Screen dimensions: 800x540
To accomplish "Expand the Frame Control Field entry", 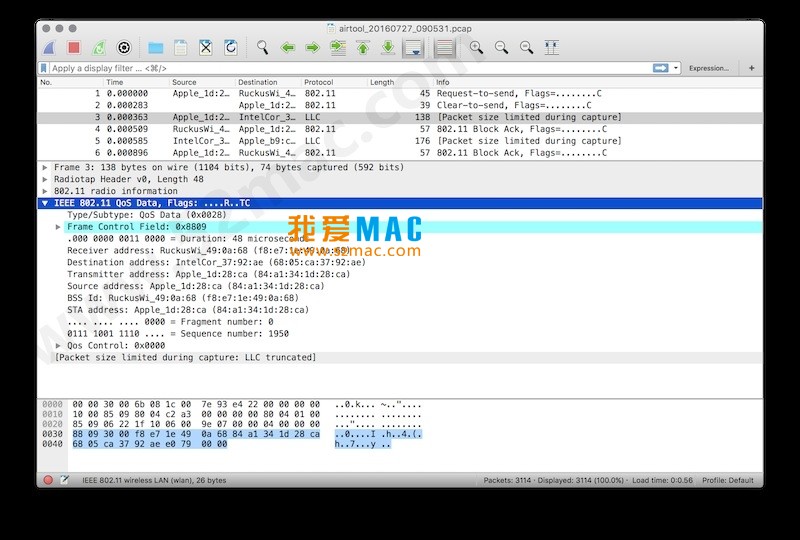I will point(58,227).
